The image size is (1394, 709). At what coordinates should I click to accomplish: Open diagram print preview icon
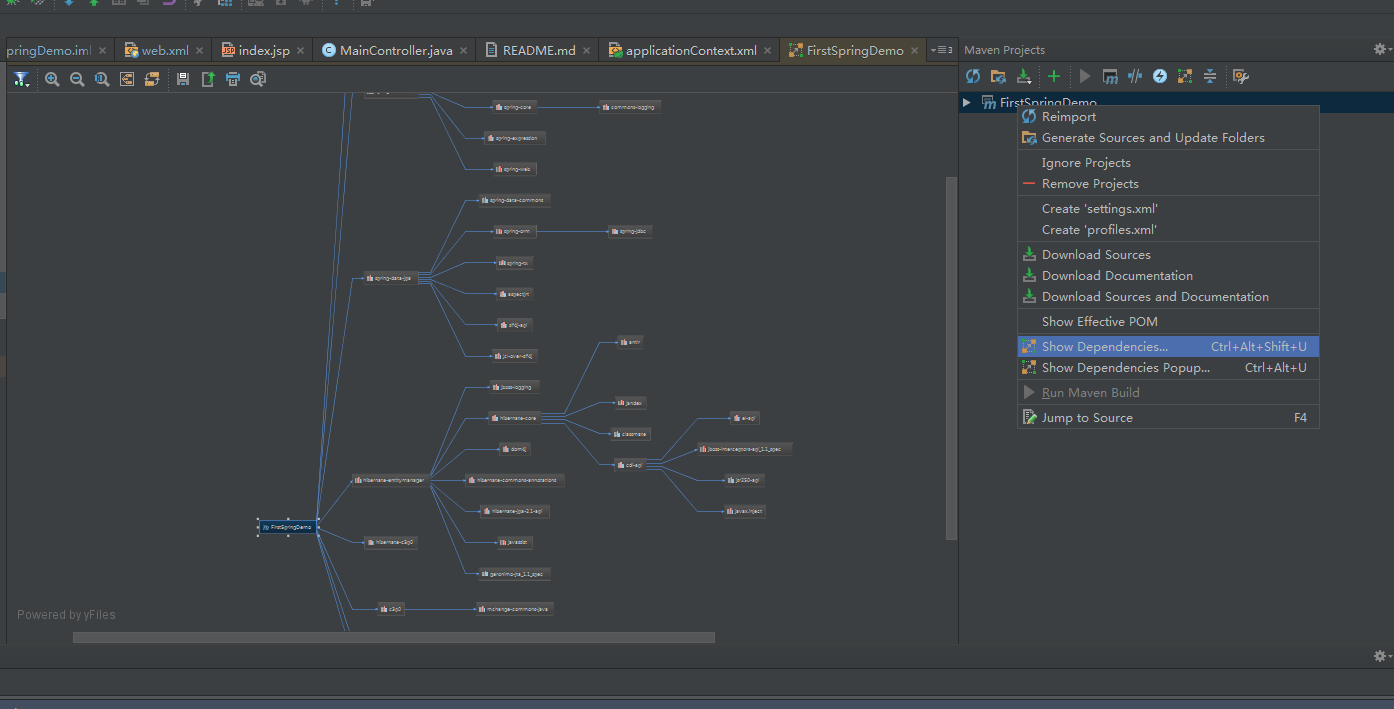258,79
